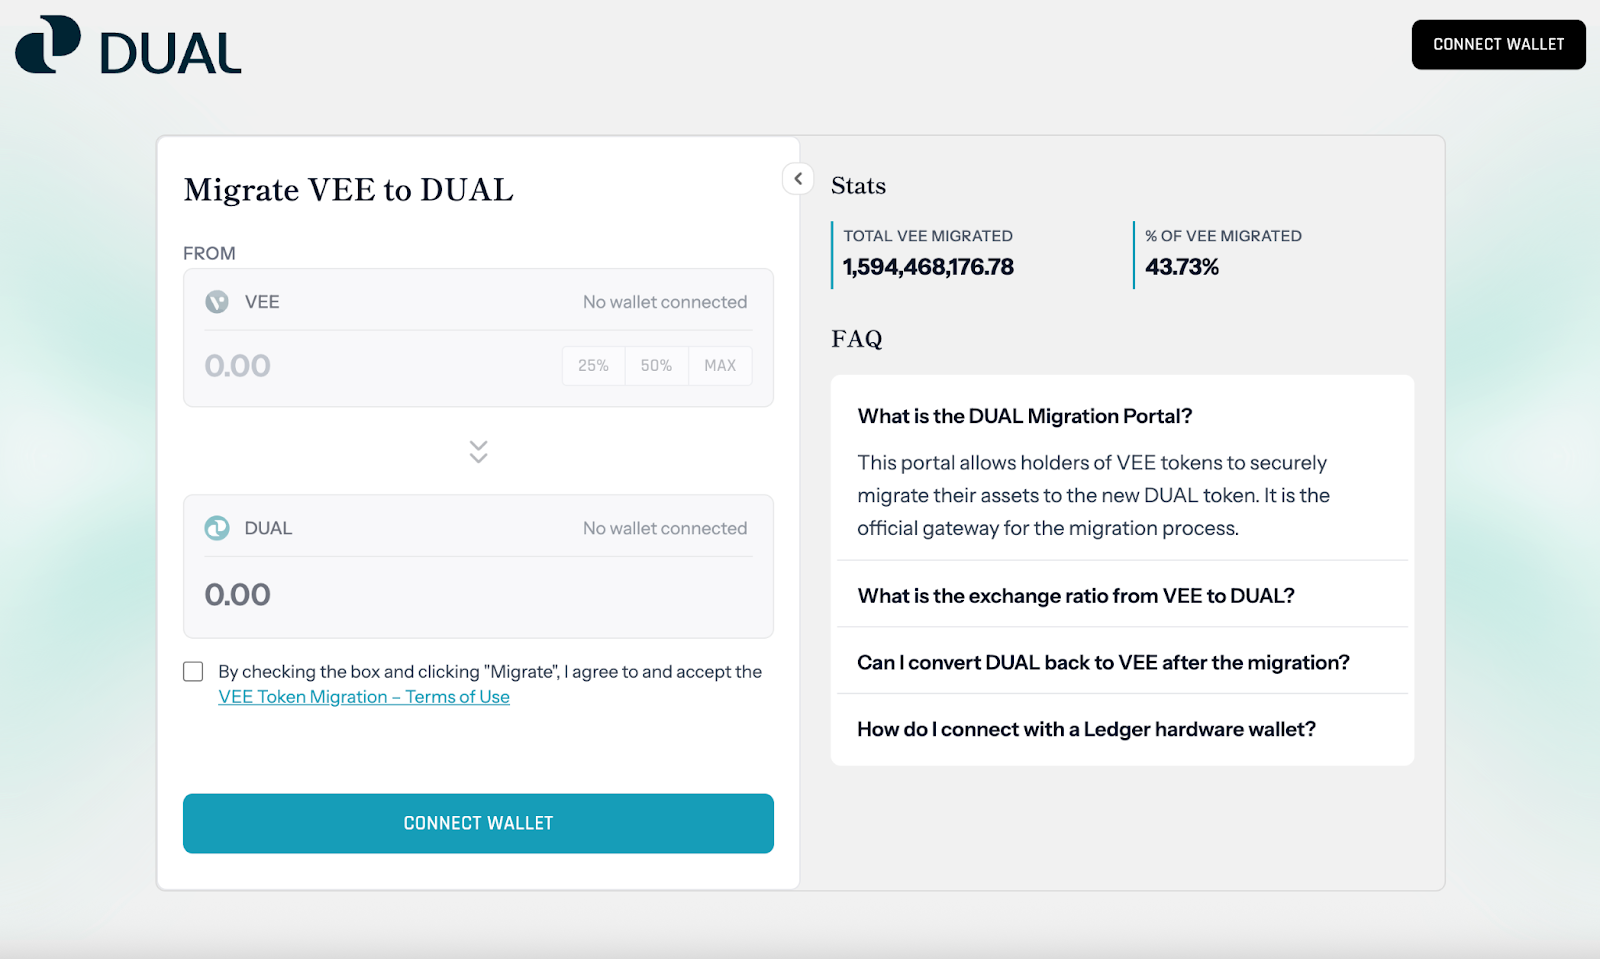This screenshot has height=959, width=1600.
Task: Select the 50% amount option
Action: (x=656, y=366)
